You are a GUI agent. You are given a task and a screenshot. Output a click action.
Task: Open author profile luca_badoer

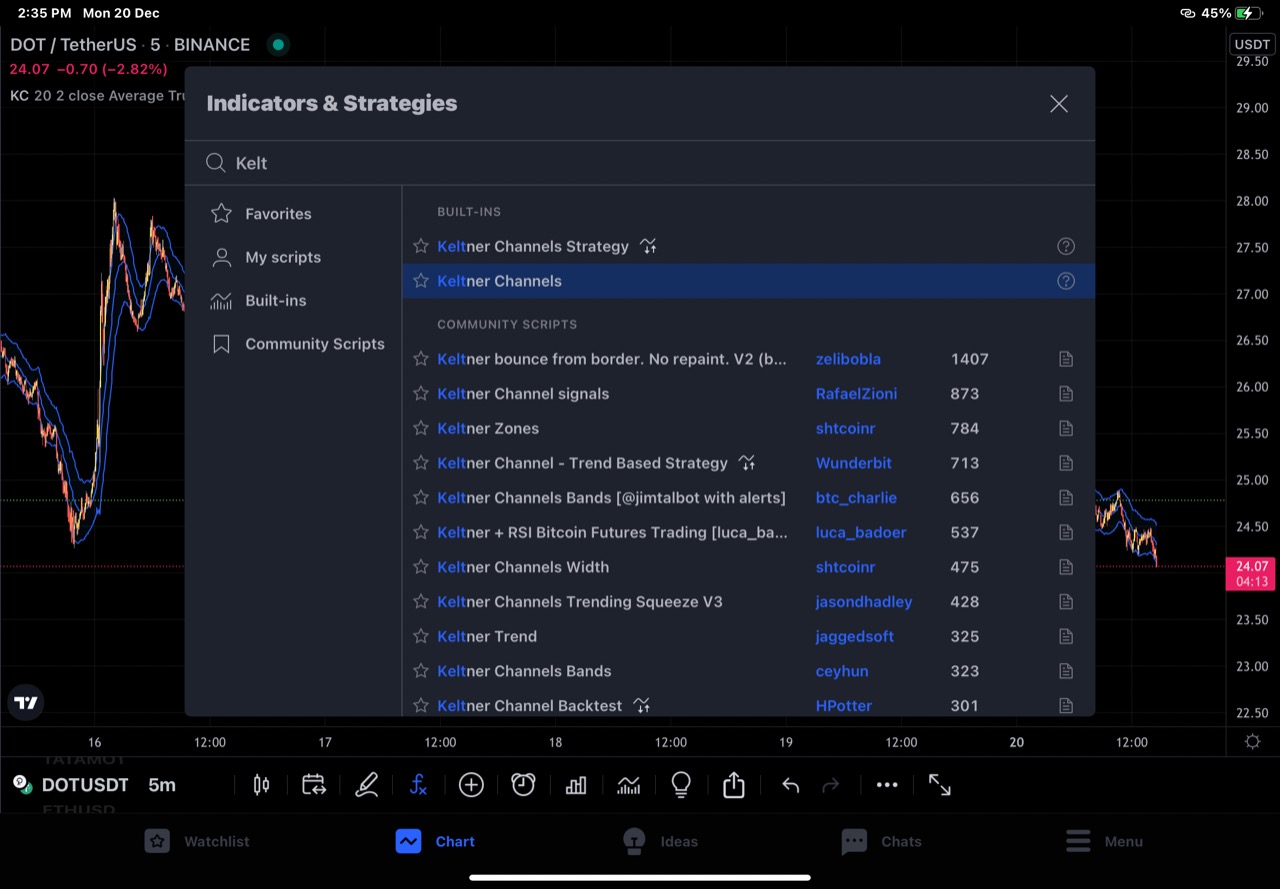[x=859, y=532]
